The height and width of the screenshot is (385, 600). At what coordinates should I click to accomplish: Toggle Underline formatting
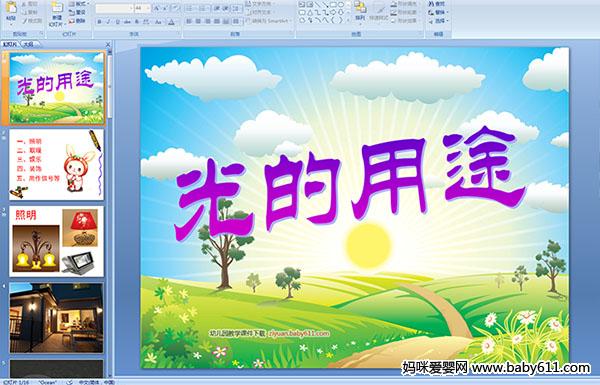(118, 22)
